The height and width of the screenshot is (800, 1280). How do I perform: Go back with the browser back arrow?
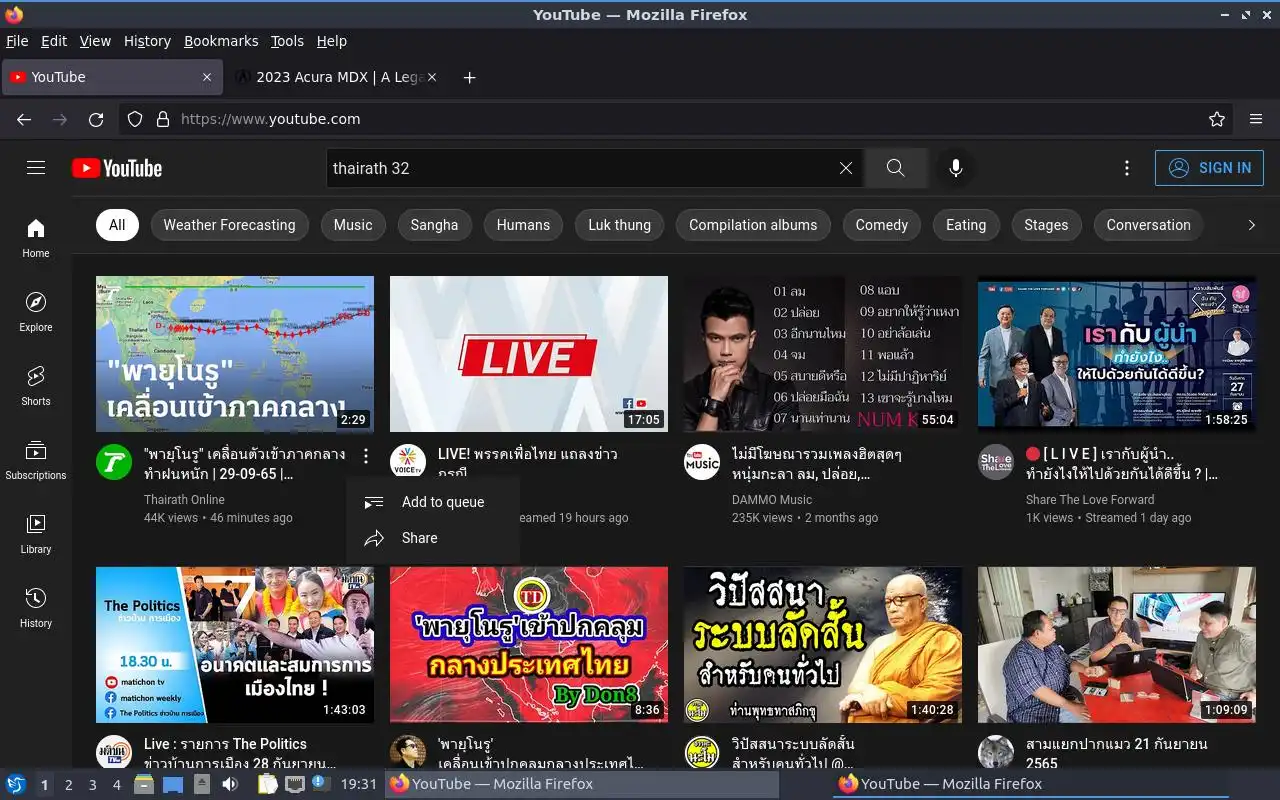click(x=24, y=119)
